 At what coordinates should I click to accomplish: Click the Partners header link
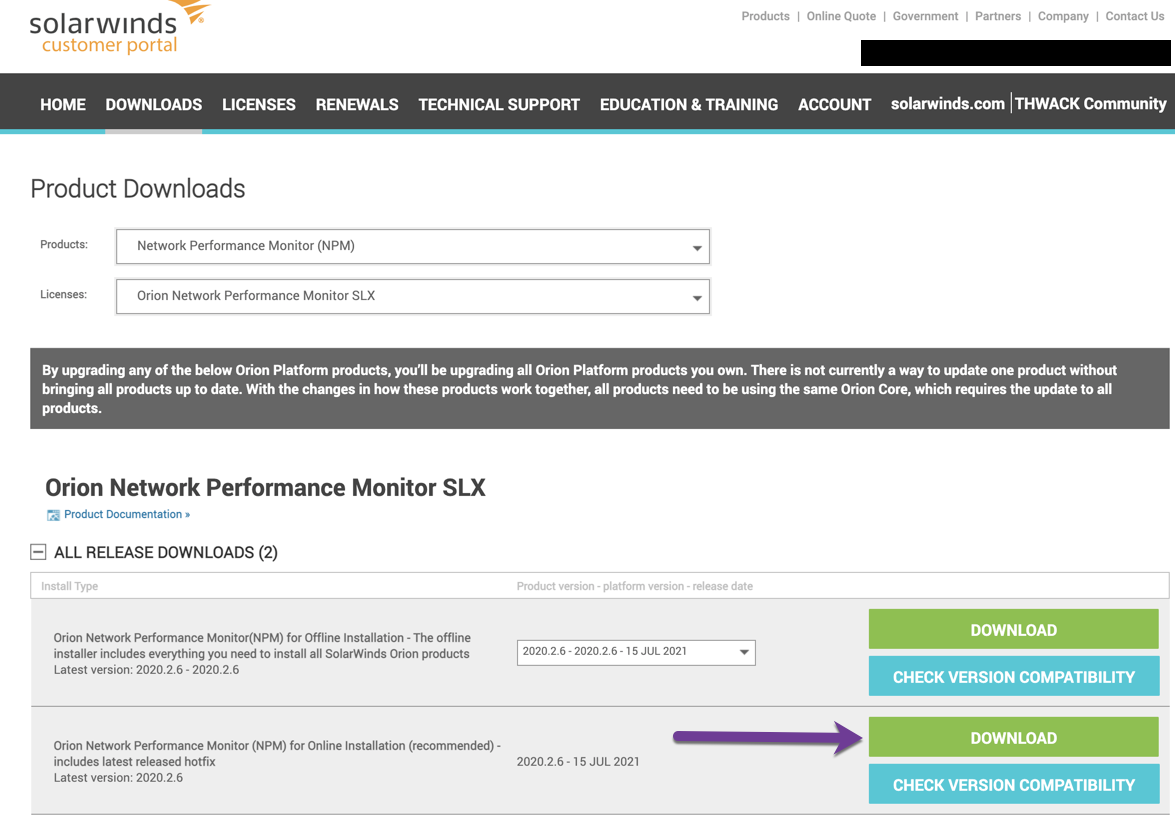997,16
